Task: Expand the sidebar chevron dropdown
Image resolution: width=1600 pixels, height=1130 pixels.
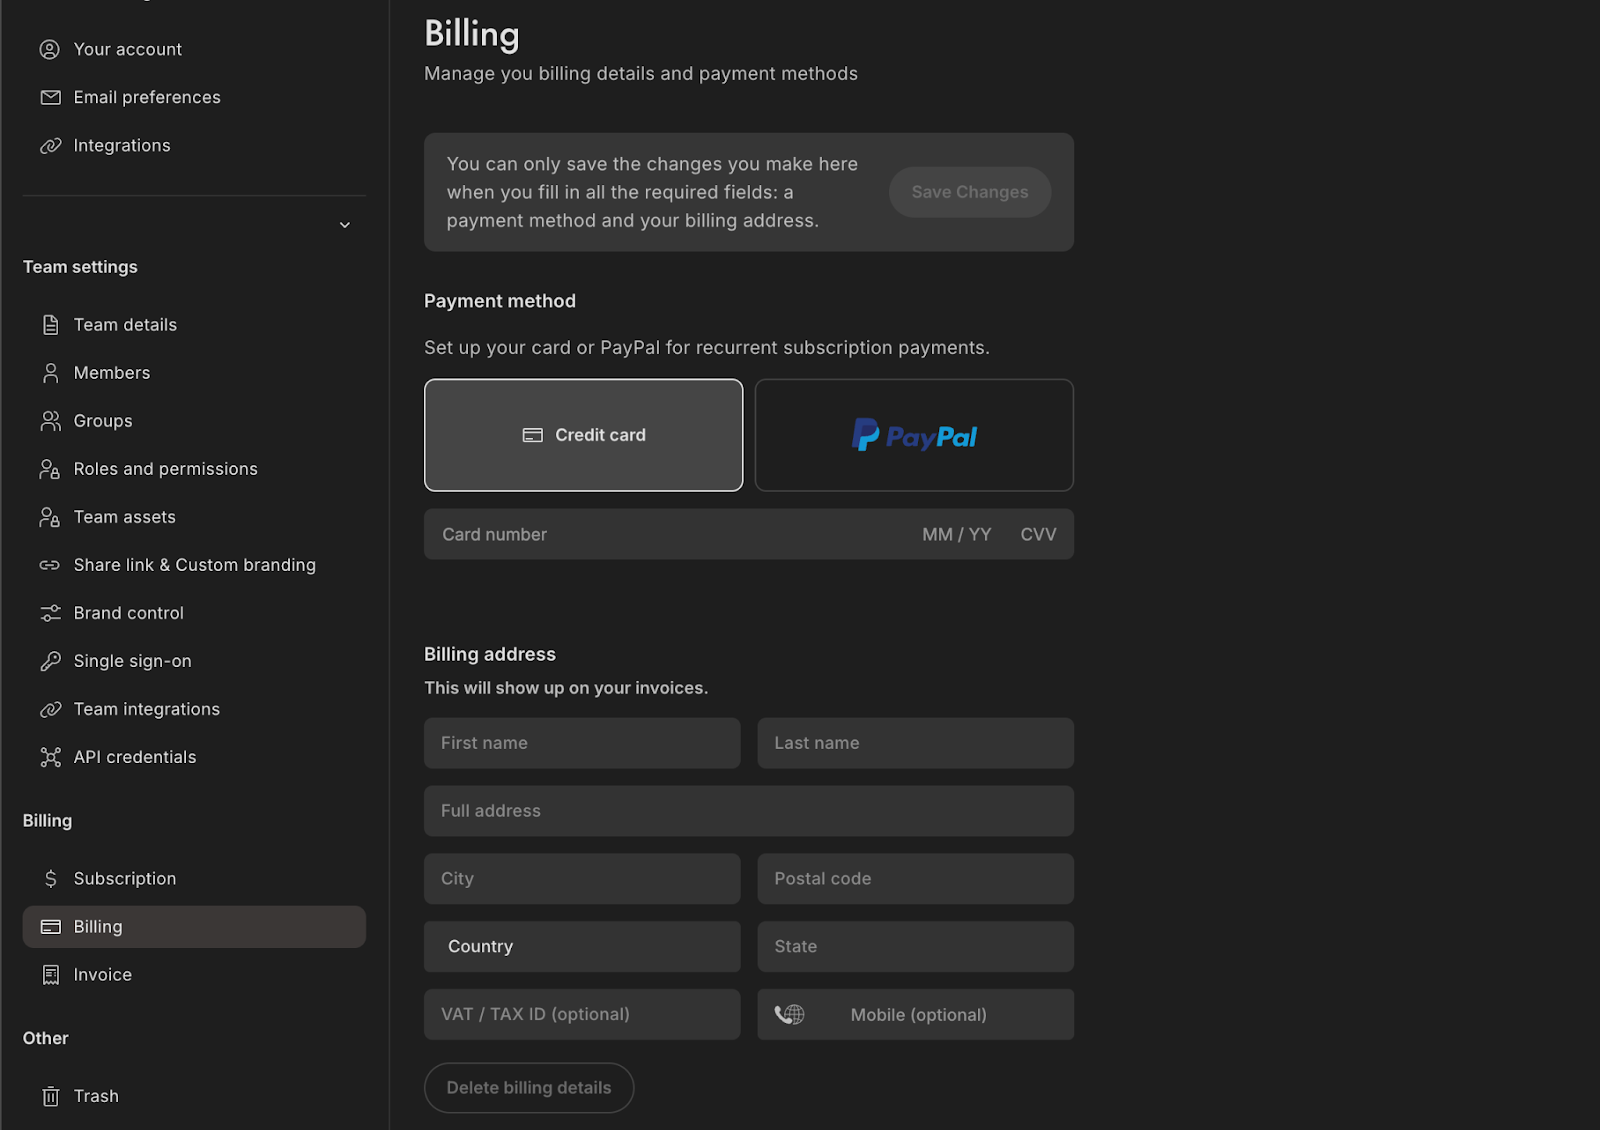Action: 345,225
